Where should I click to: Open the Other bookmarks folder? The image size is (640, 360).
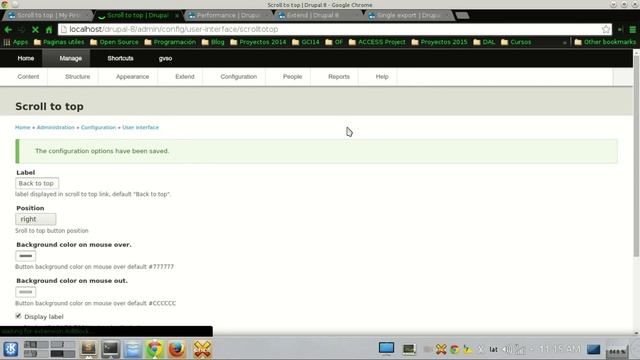click(x=605, y=42)
